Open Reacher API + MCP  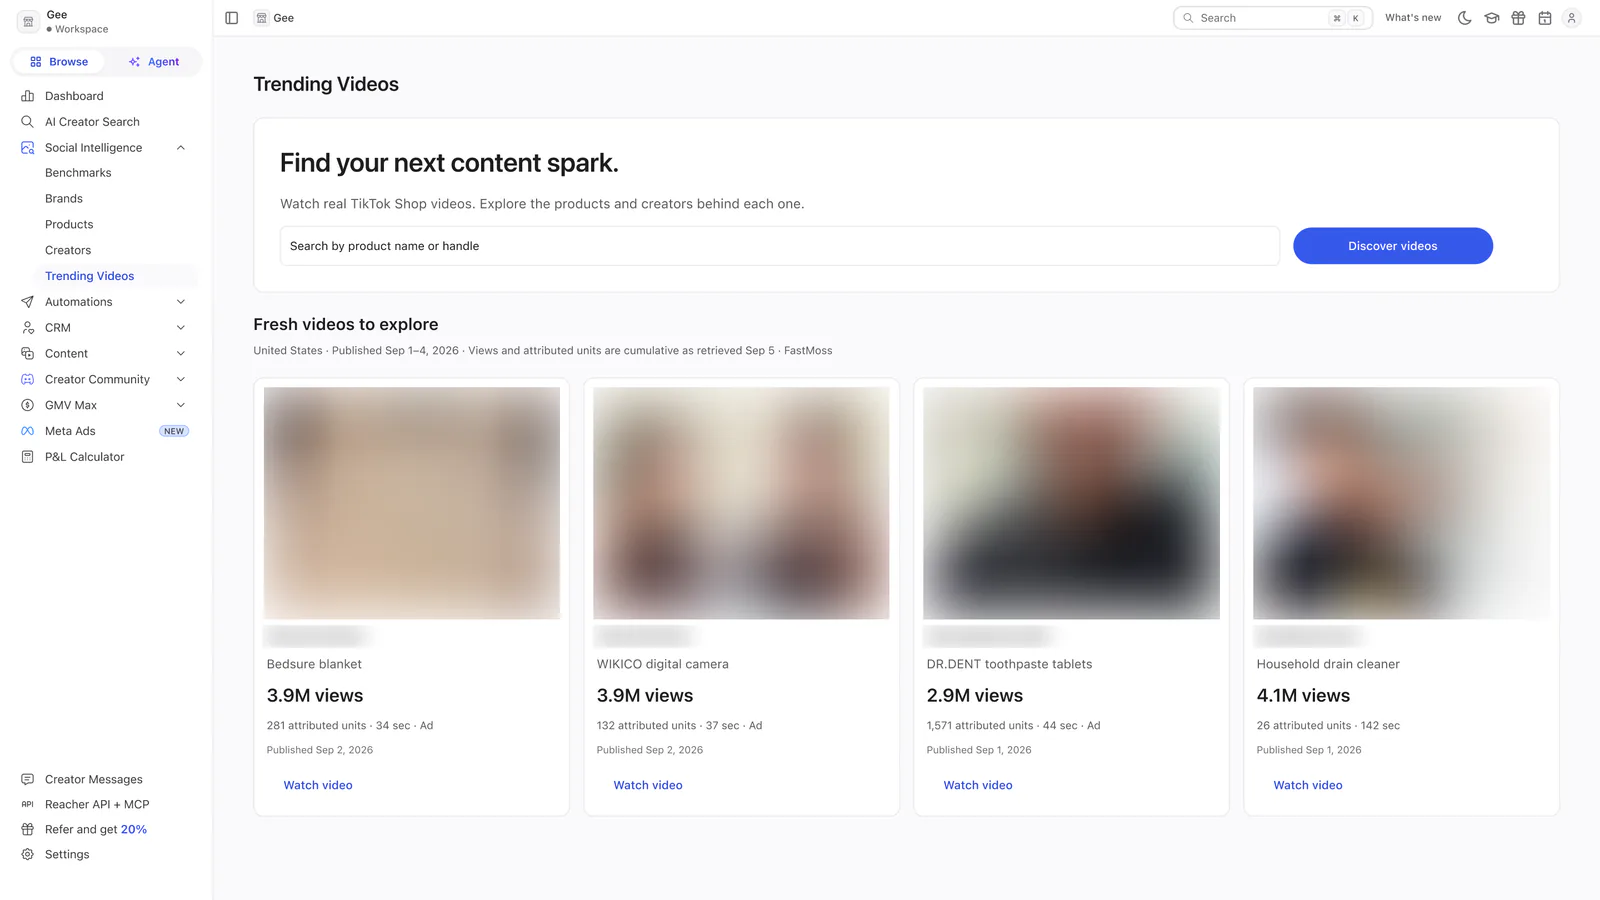pyautogui.click(x=97, y=804)
